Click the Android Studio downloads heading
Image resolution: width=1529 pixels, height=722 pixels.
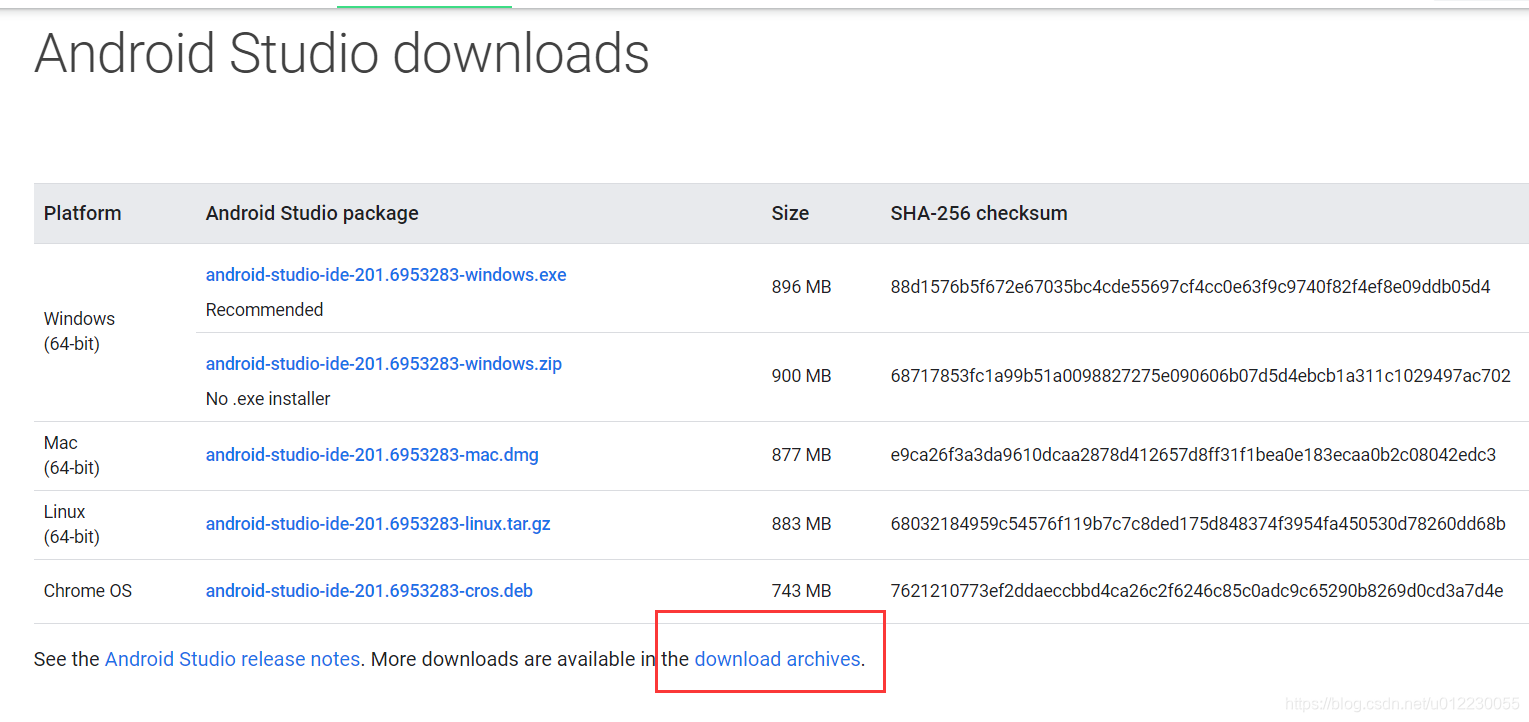point(342,53)
